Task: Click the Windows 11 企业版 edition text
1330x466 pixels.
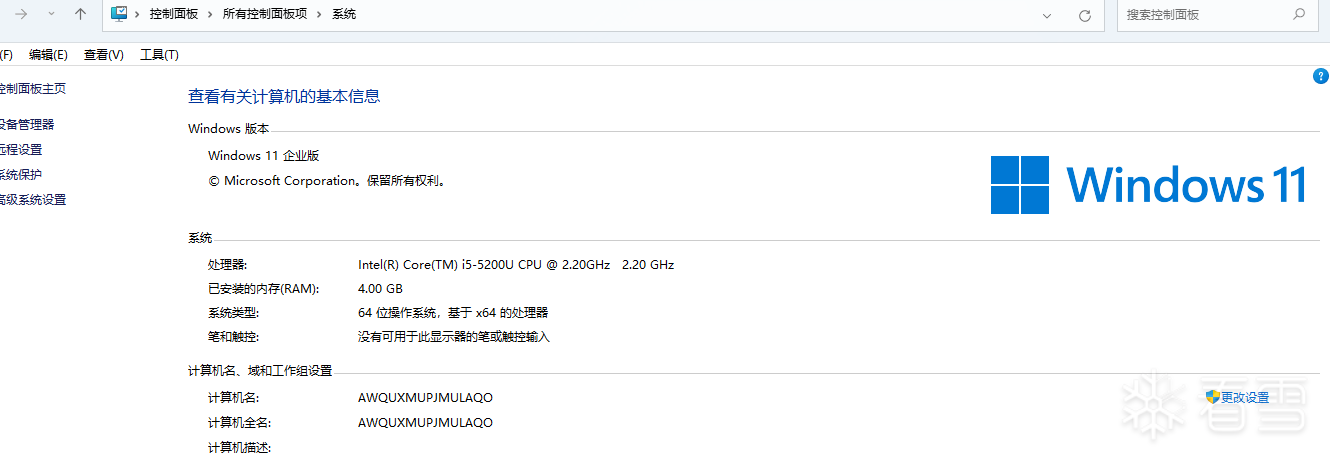Action: point(263,155)
